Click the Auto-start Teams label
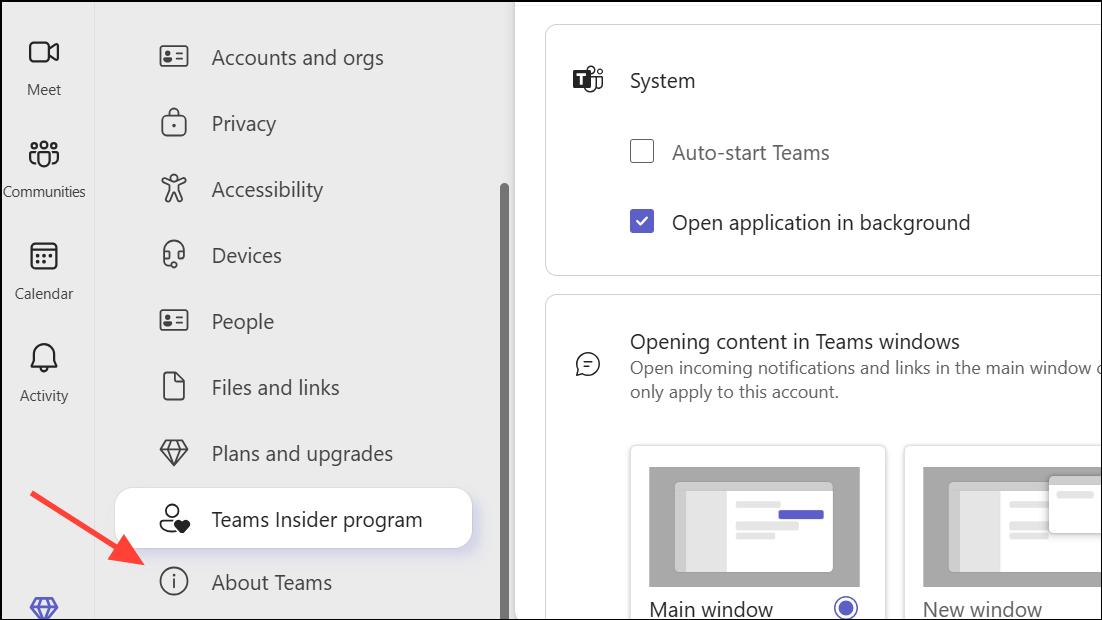Screen dimensions: 1102x620 point(751,153)
